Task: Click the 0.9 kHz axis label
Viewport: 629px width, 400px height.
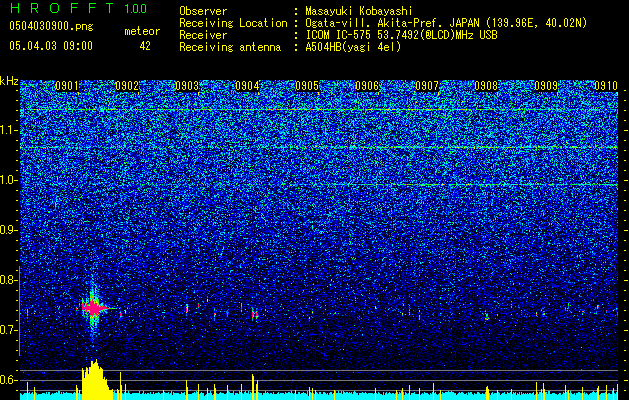Action: [9, 230]
